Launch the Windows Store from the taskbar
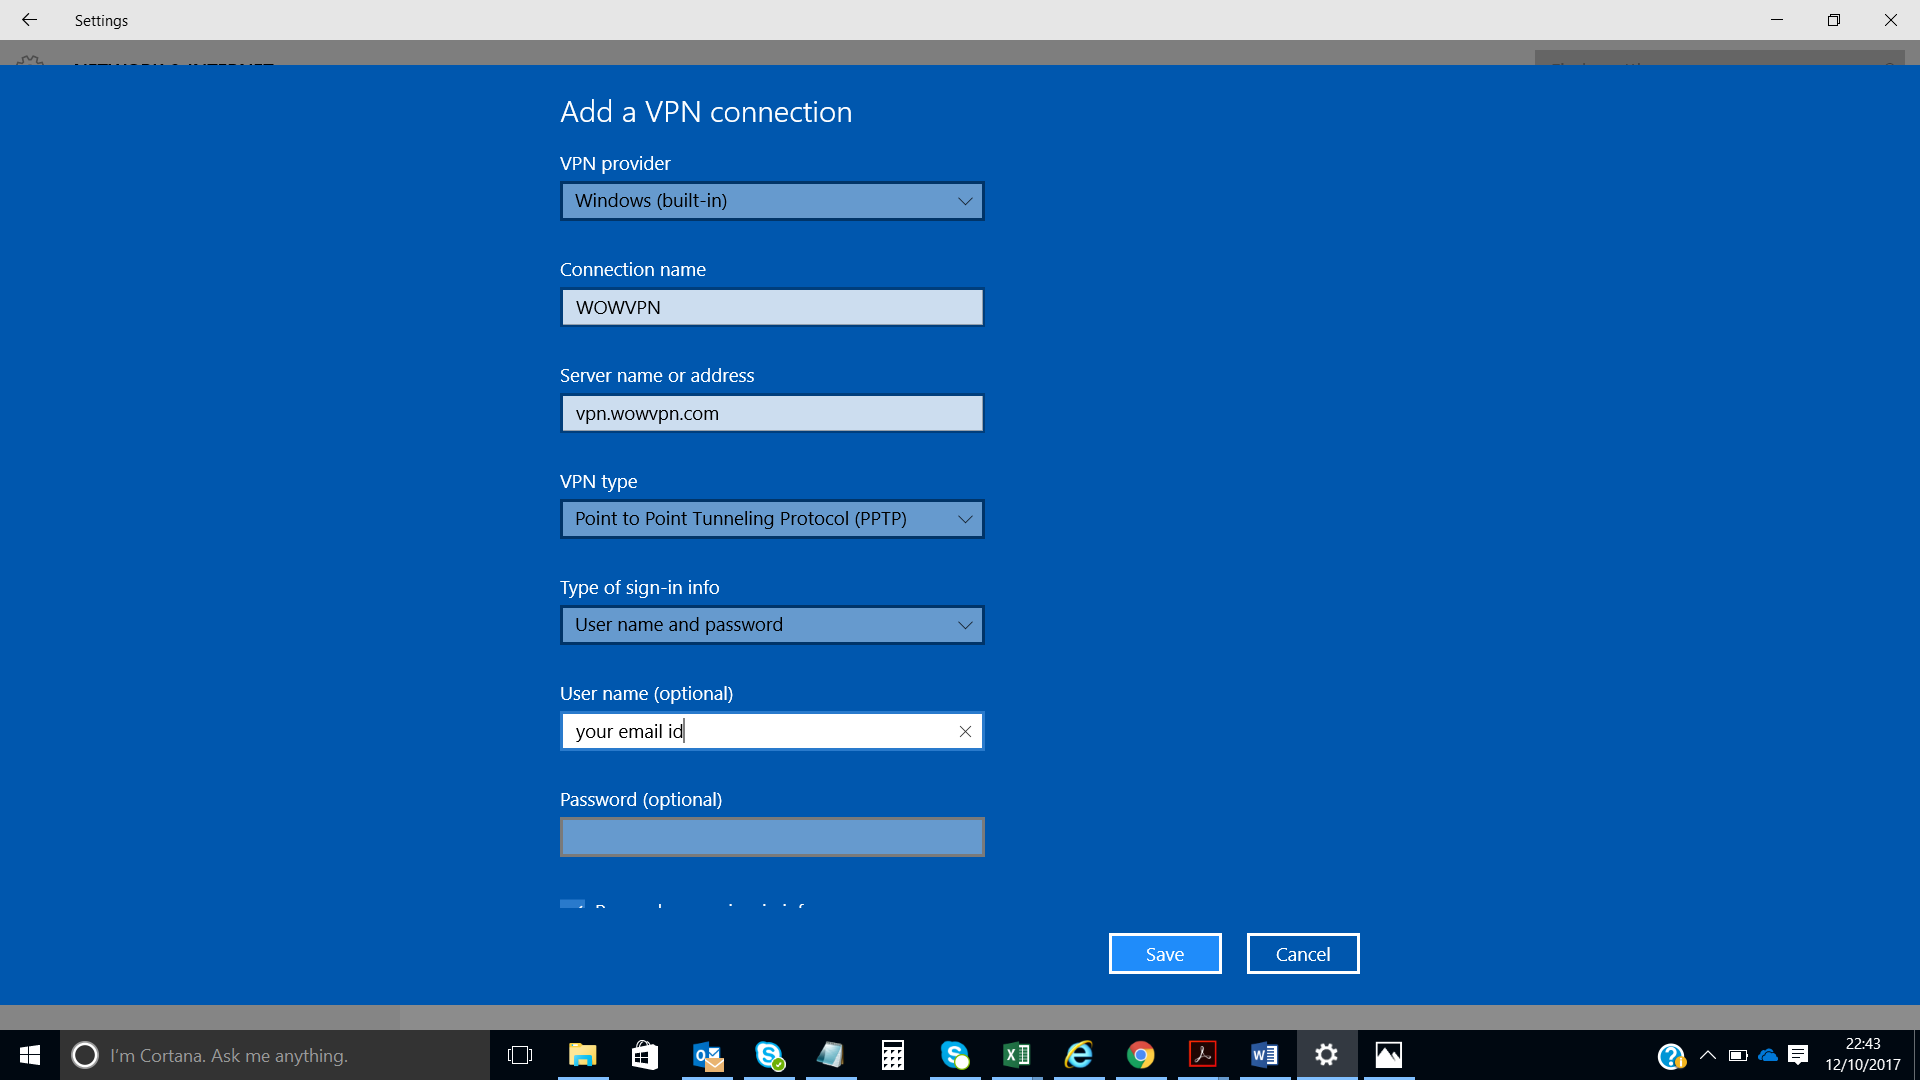The height and width of the screenshot is (1080, 1920). coord(645,1055)
